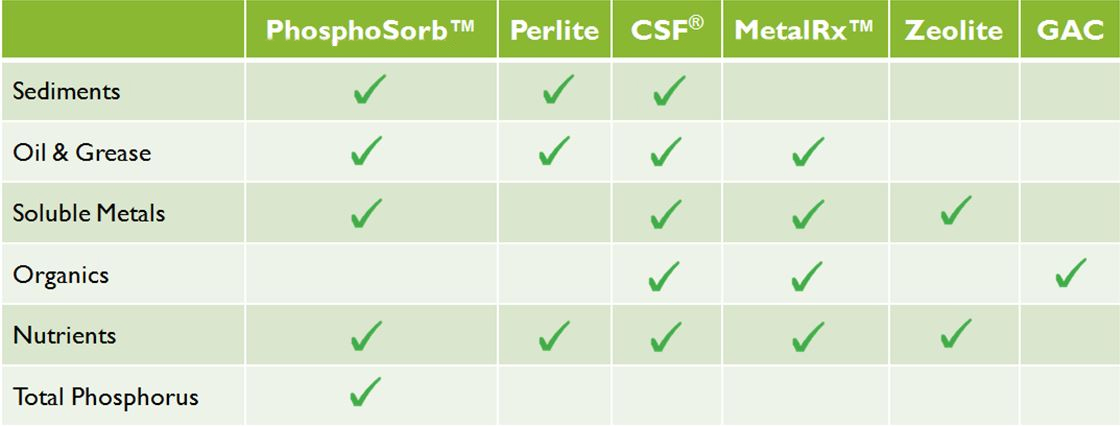1120x427 pixels.
Task: Select the Zeolite column header
Action: (954, 30)
